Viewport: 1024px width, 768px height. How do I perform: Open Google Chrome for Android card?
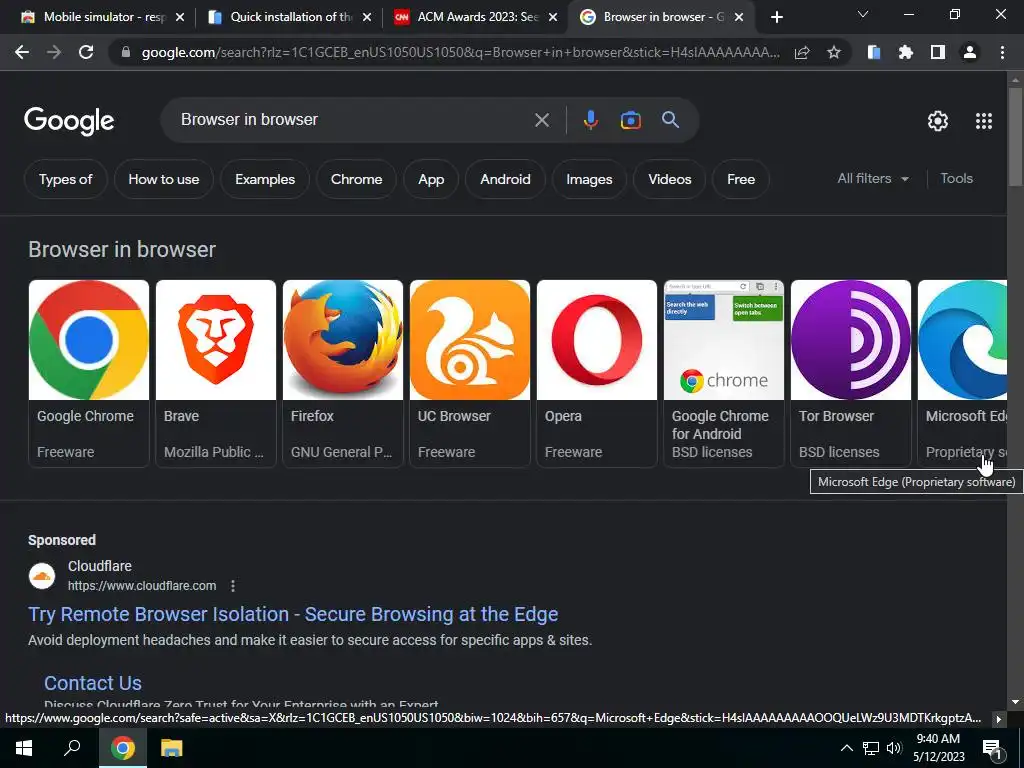pos(724,374)
